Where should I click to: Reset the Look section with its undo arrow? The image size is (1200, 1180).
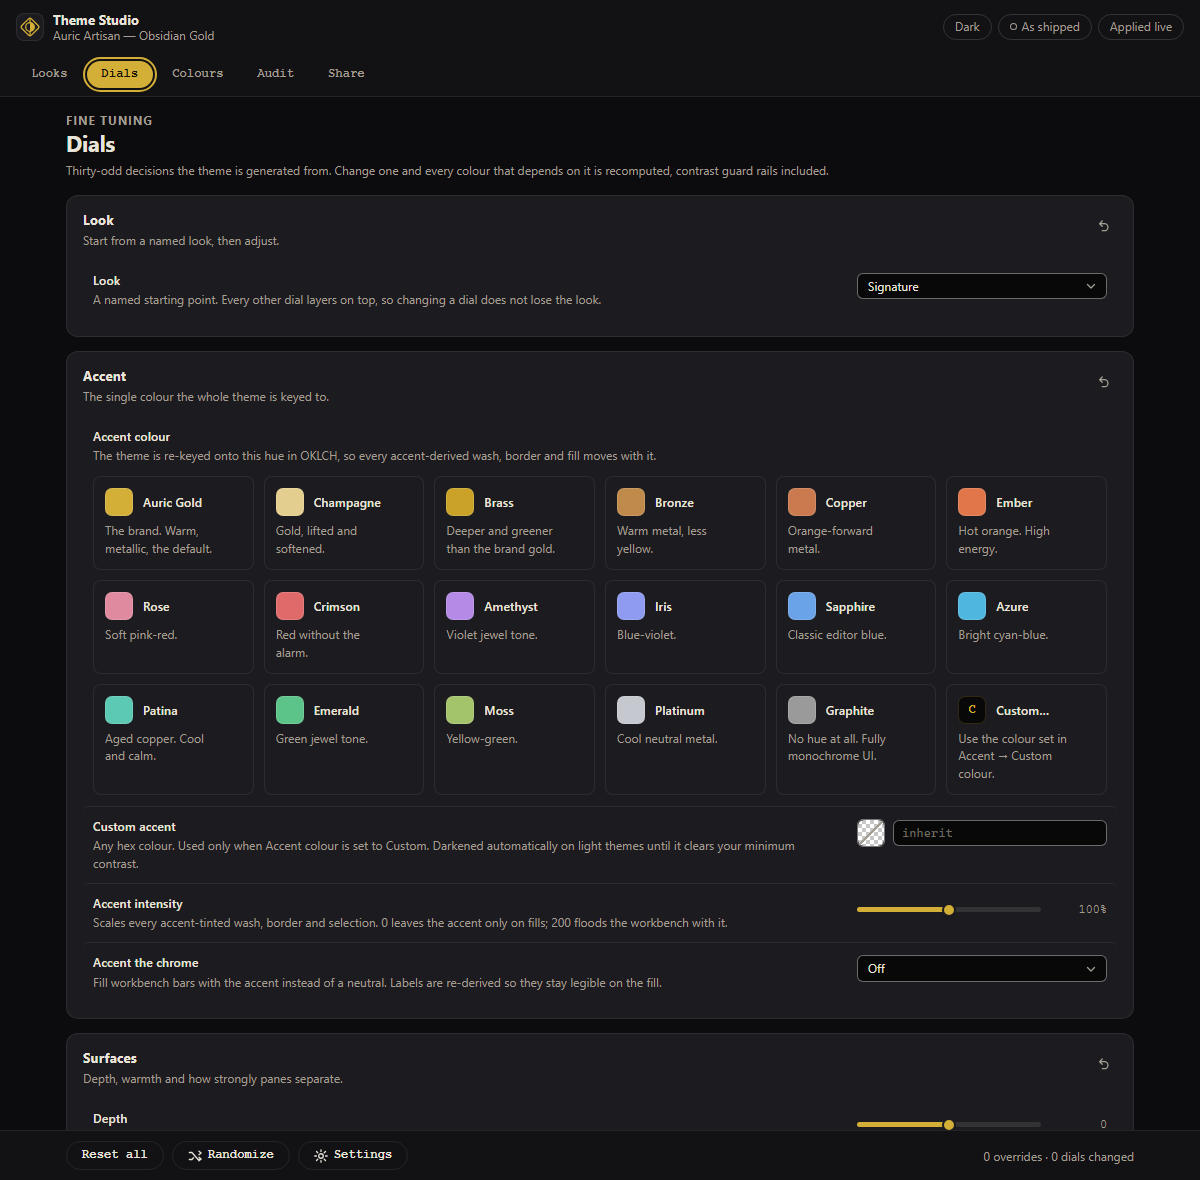(1104, 226)
